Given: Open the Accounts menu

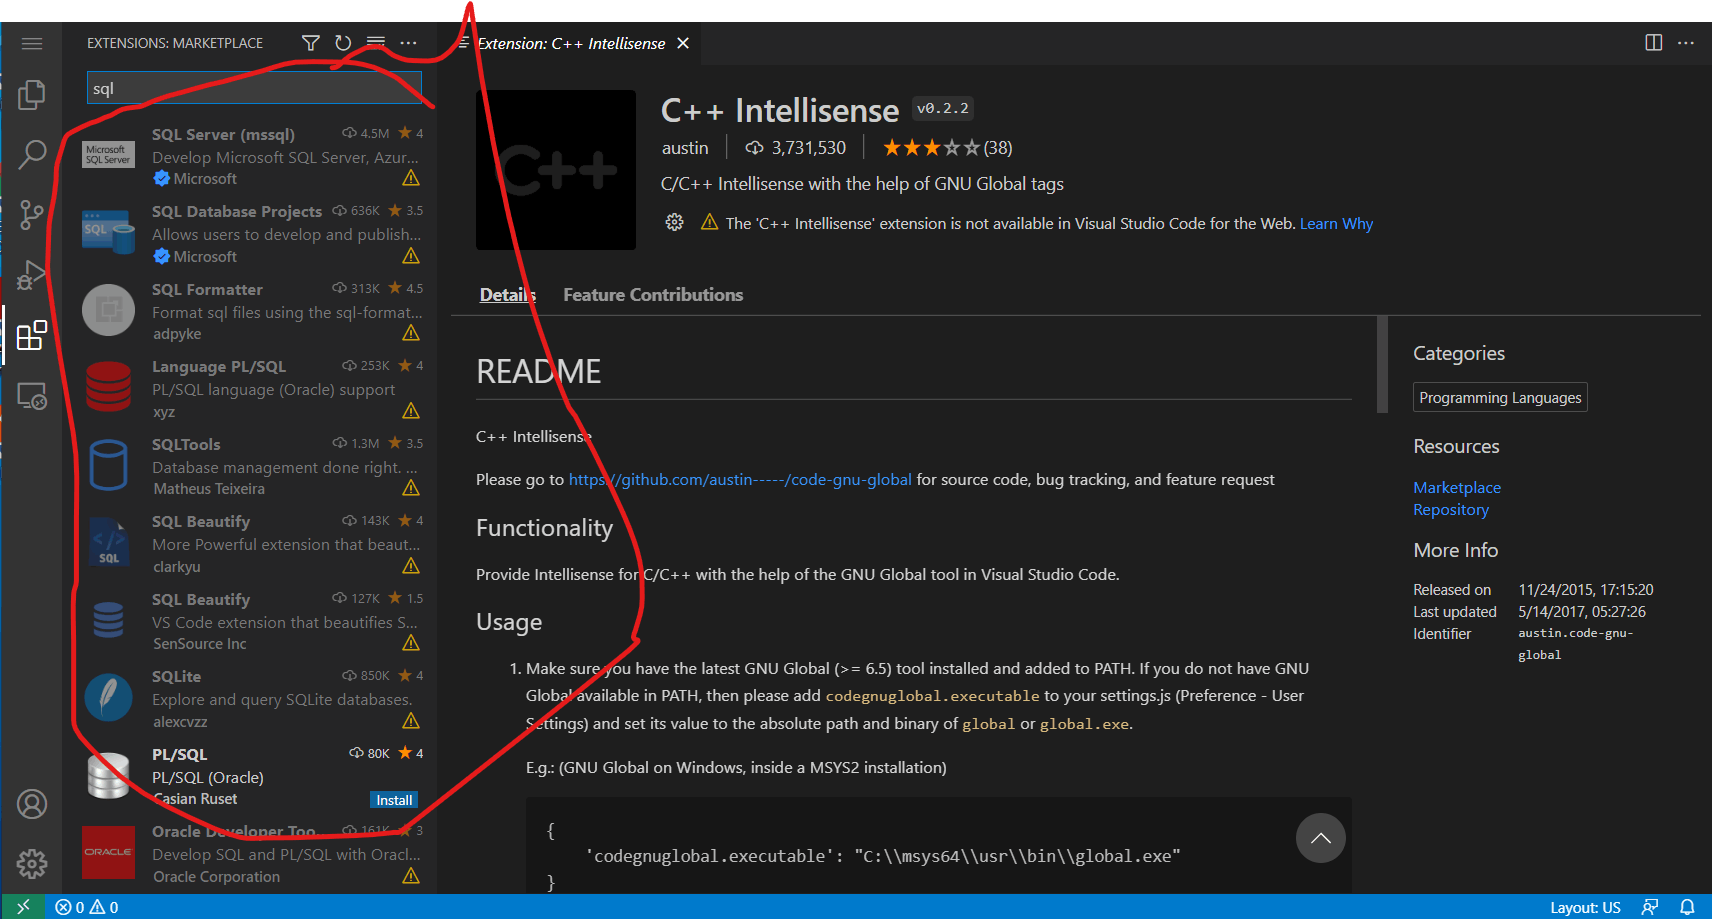Looking at the screenshot, I should pyautogui.click(x=32, y=804).
